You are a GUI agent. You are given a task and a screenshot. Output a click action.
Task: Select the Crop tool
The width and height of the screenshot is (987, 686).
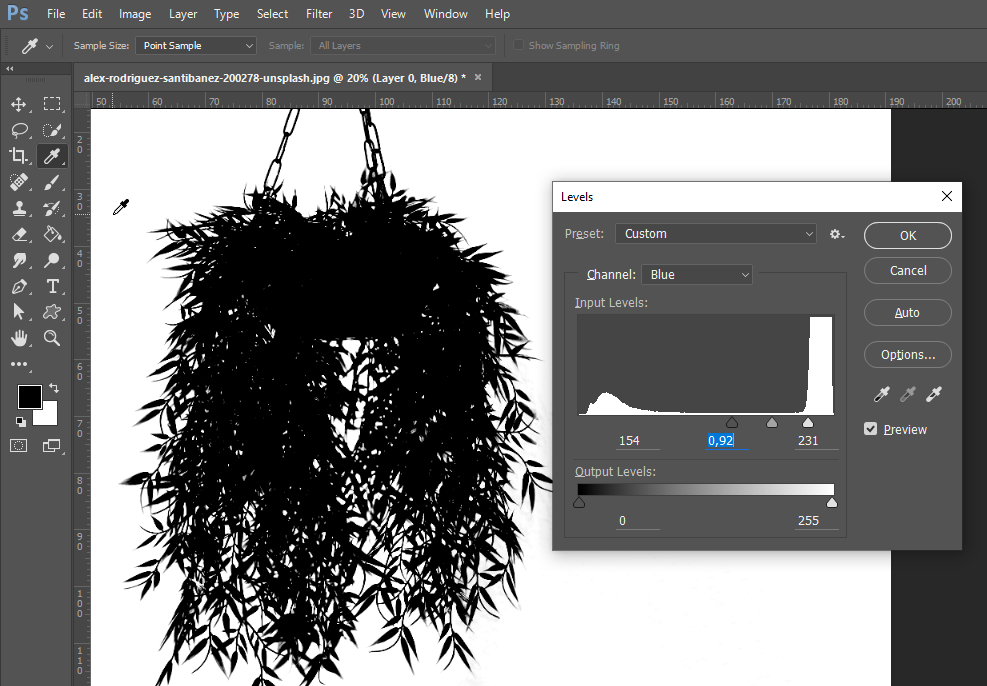[x=19, y=156]
